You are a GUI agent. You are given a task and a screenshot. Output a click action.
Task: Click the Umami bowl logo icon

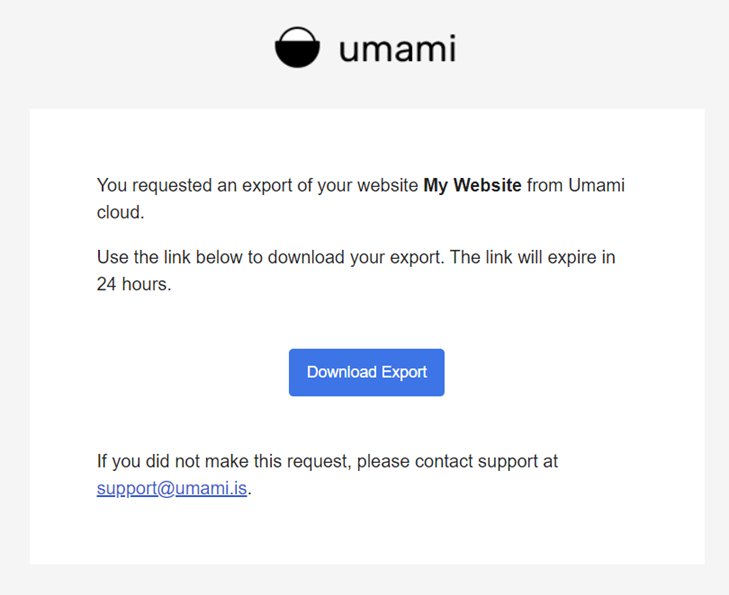click(297, 48)
